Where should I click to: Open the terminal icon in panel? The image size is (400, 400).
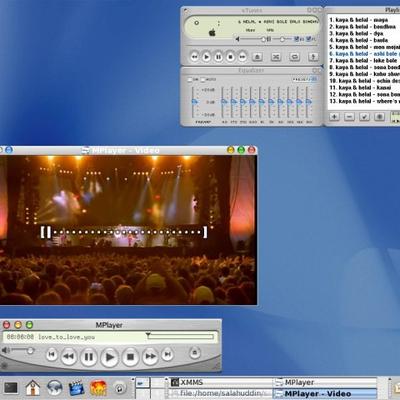(x=11, y=388)
